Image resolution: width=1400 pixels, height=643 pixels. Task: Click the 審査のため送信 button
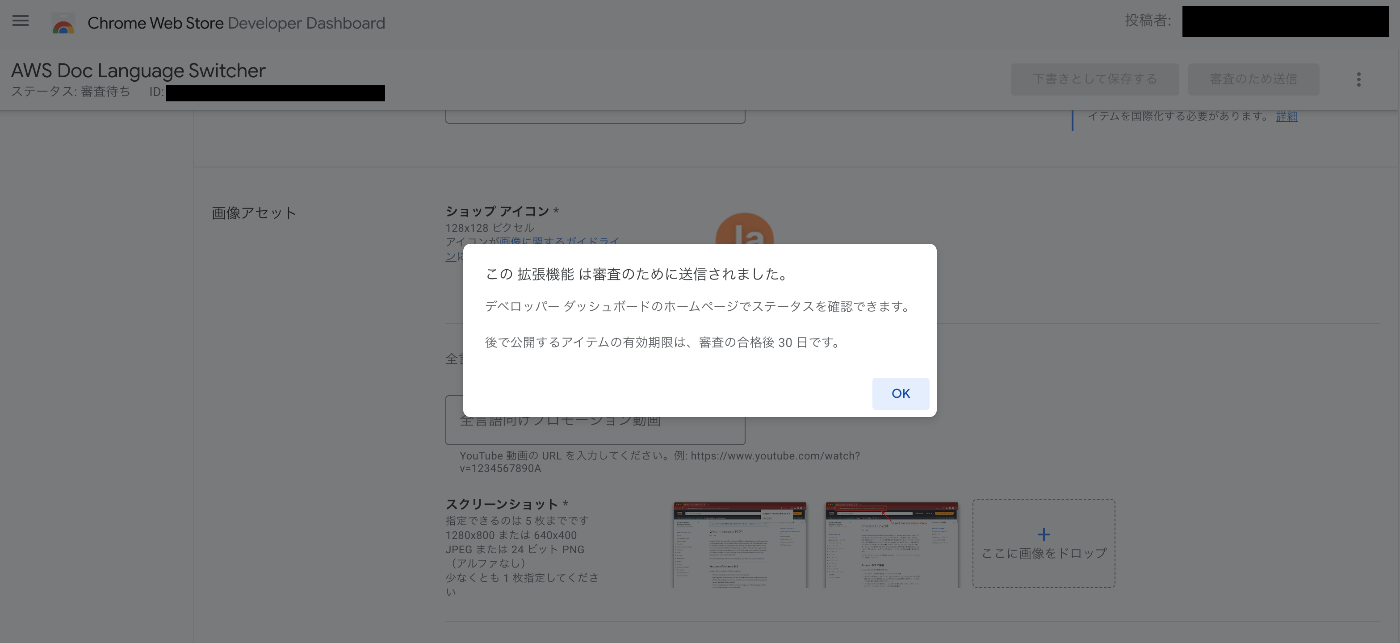click(1253, 79)
